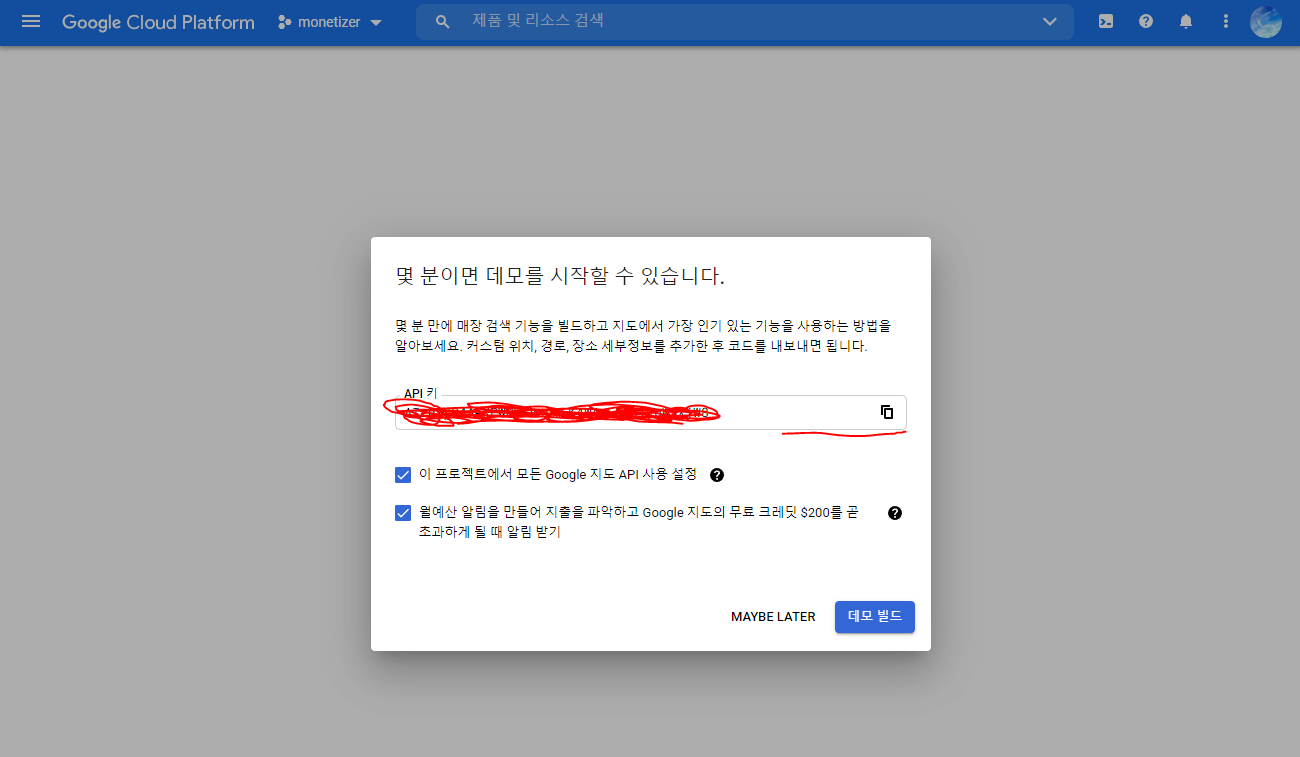Show help for Maps API enable option
This screenshot has width=1300, height=757.
(x=717, y=475)
